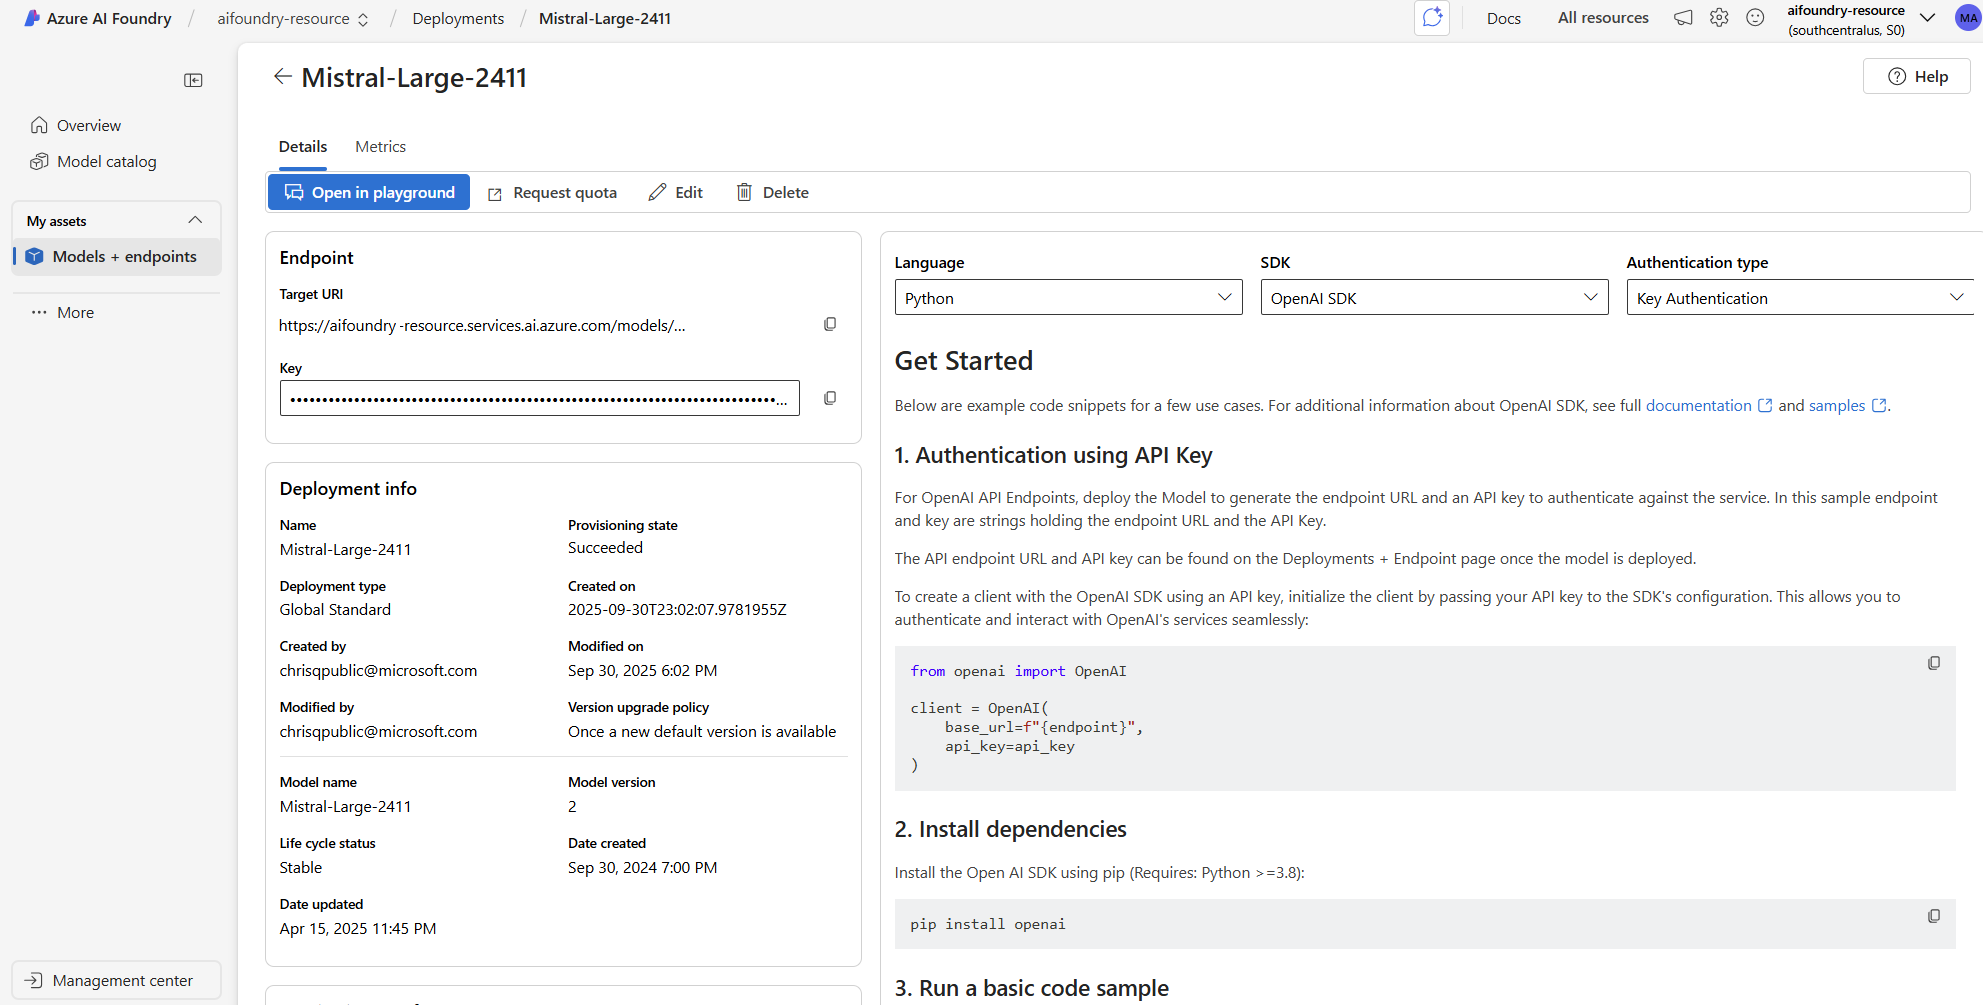Collapse the left navigation sidebar
1983x1005 pixels.
[193, 80]
